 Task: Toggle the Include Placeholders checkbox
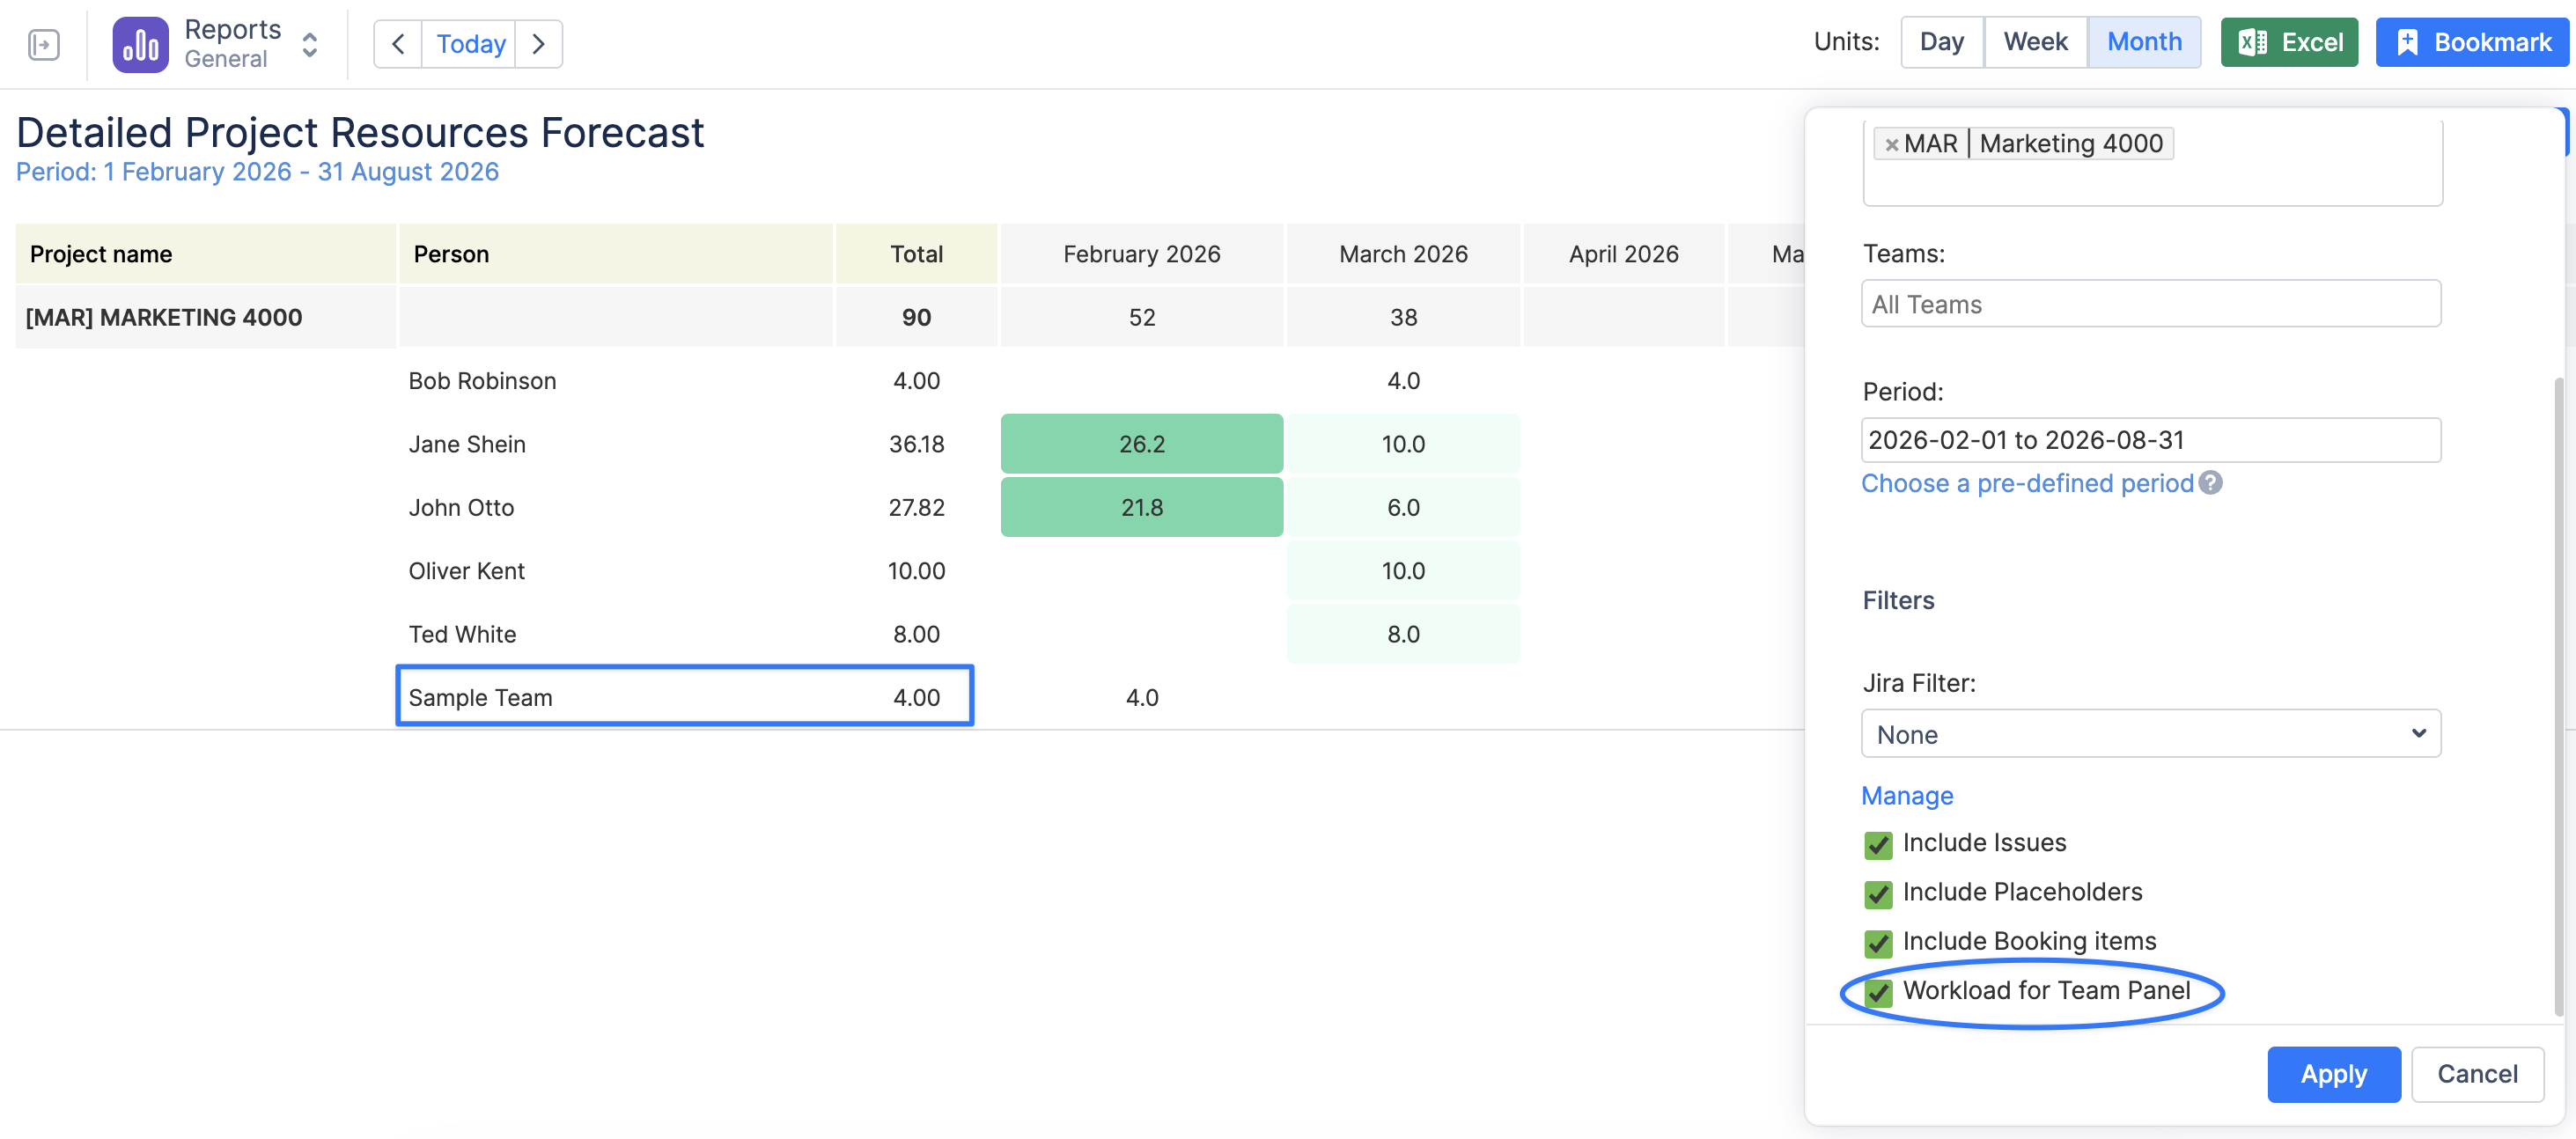1878,894
